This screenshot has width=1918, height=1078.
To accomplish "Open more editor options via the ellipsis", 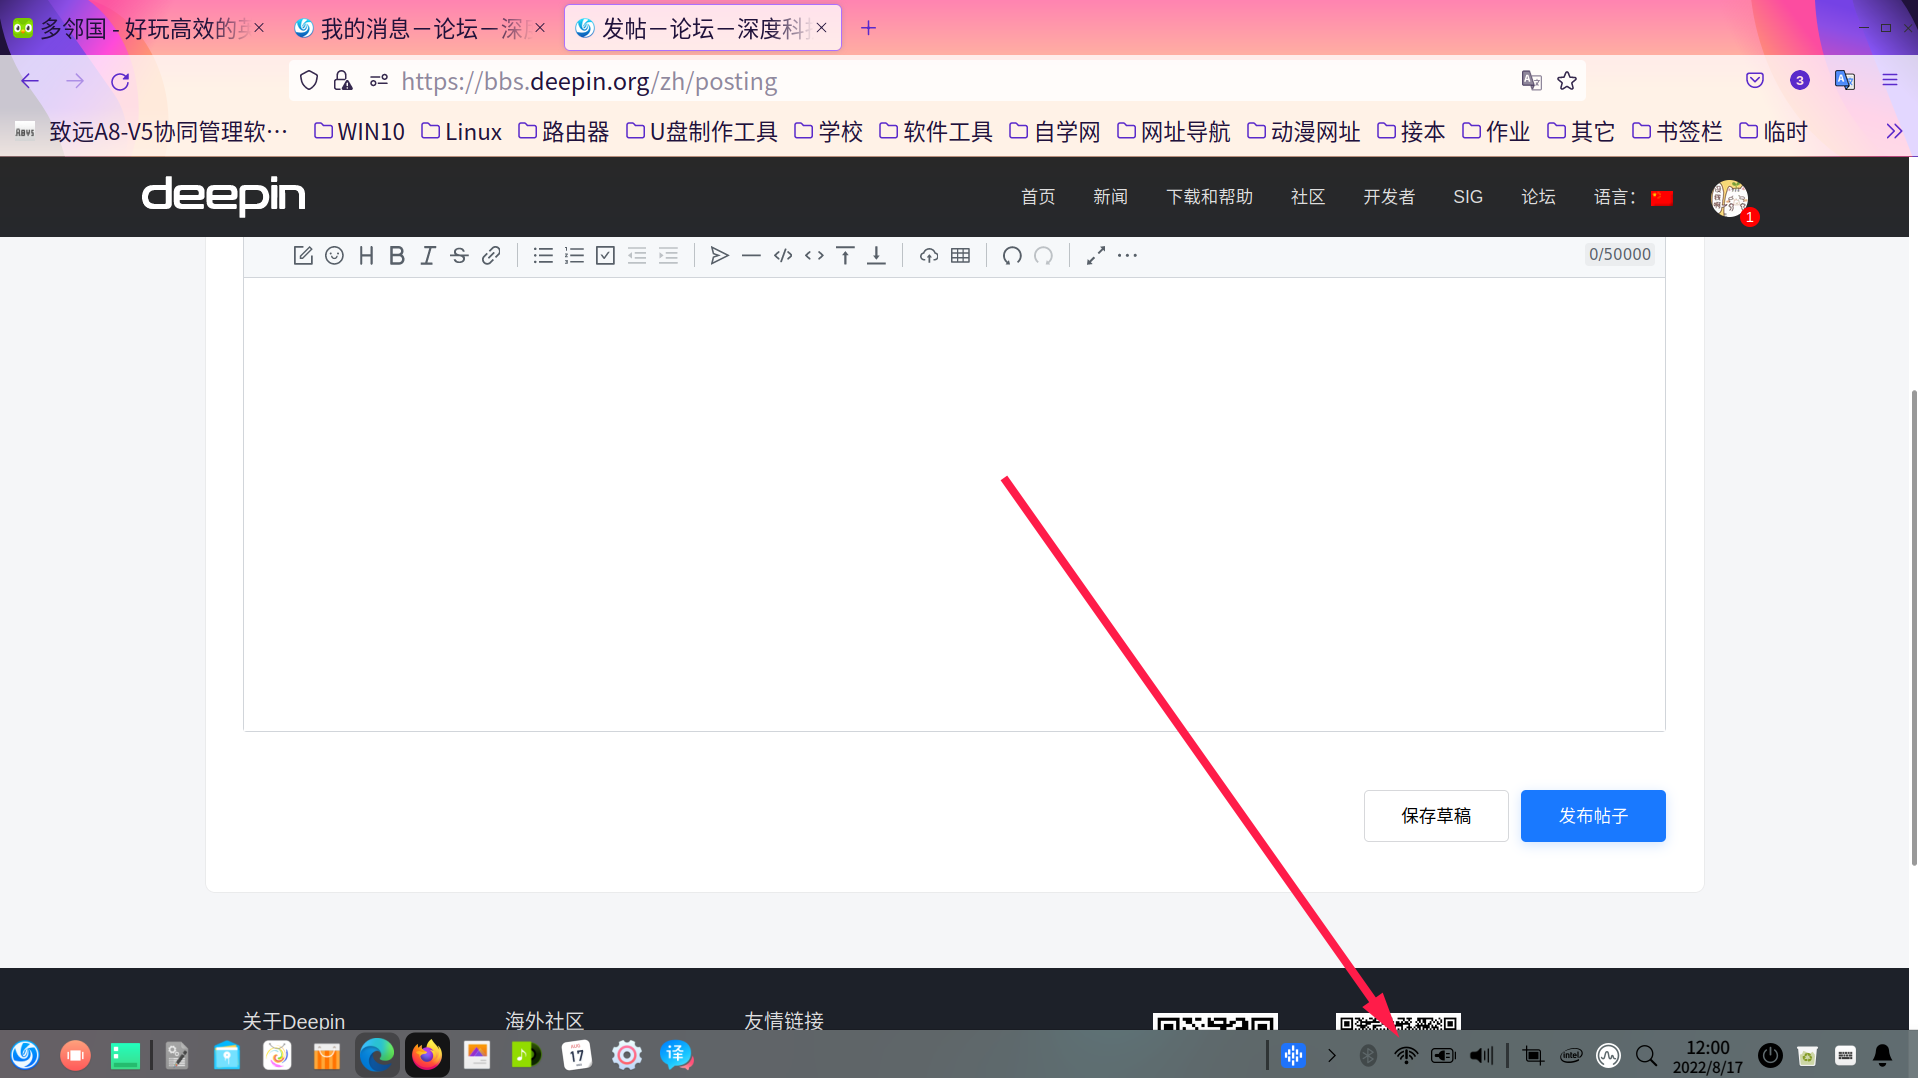I will [x=1127, y=256].
